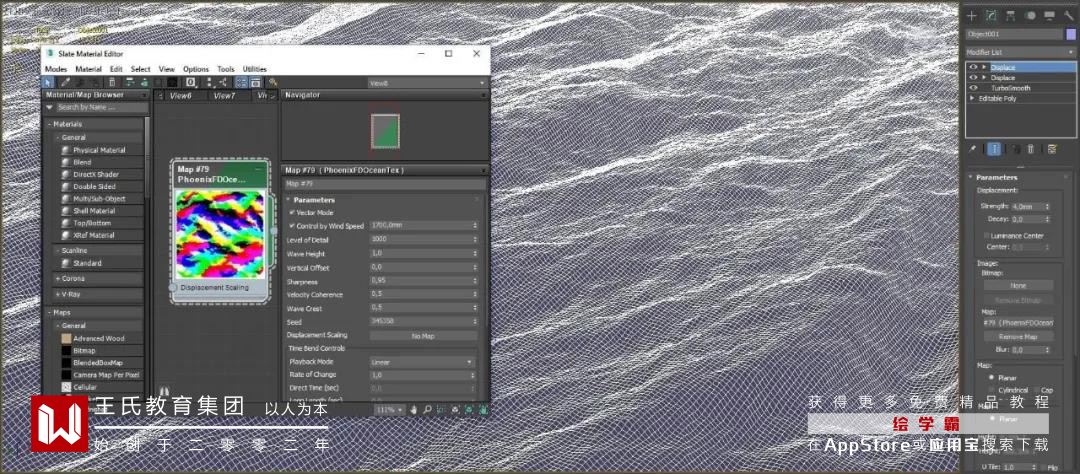The image size is (1080, 474).
Task: Click the Search by Name field
Action: pos(102,107)
